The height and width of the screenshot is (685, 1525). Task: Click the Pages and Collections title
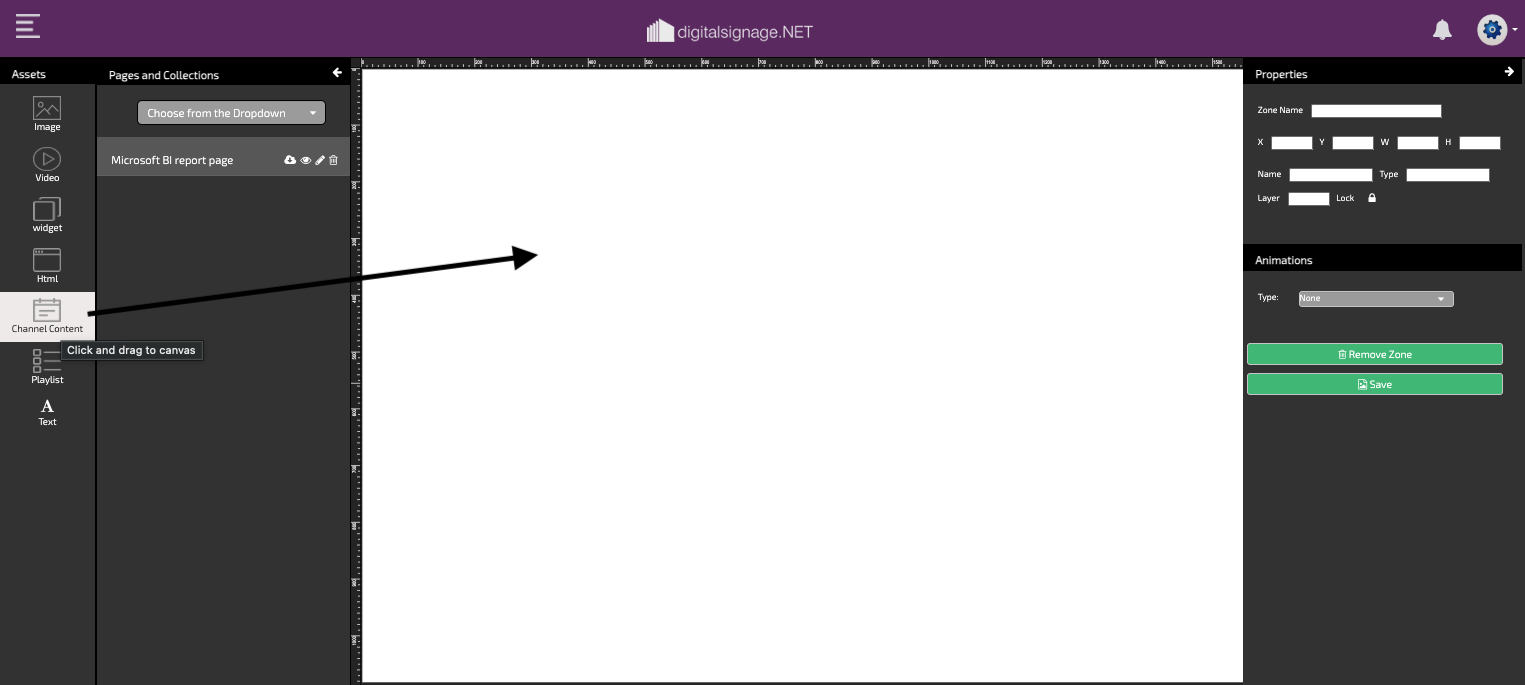[x=164, y=75]
